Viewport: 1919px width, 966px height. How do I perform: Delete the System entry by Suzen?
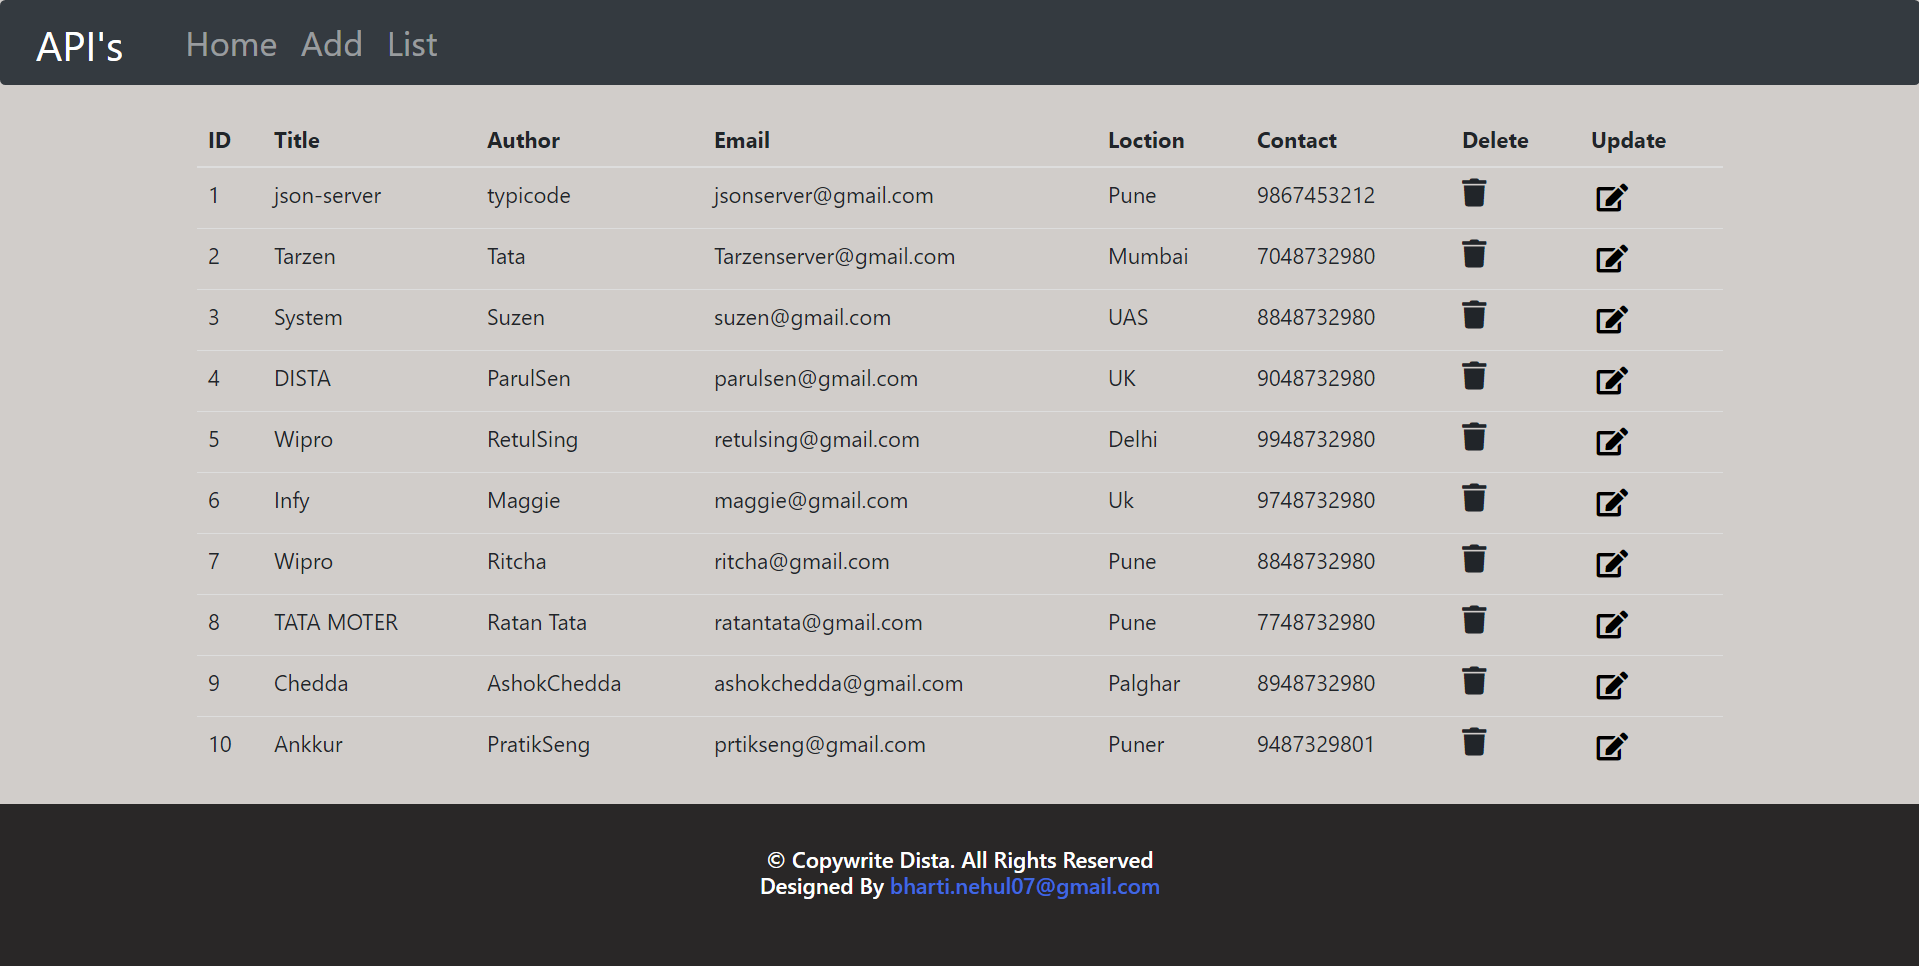click(x=1474, y=315)
